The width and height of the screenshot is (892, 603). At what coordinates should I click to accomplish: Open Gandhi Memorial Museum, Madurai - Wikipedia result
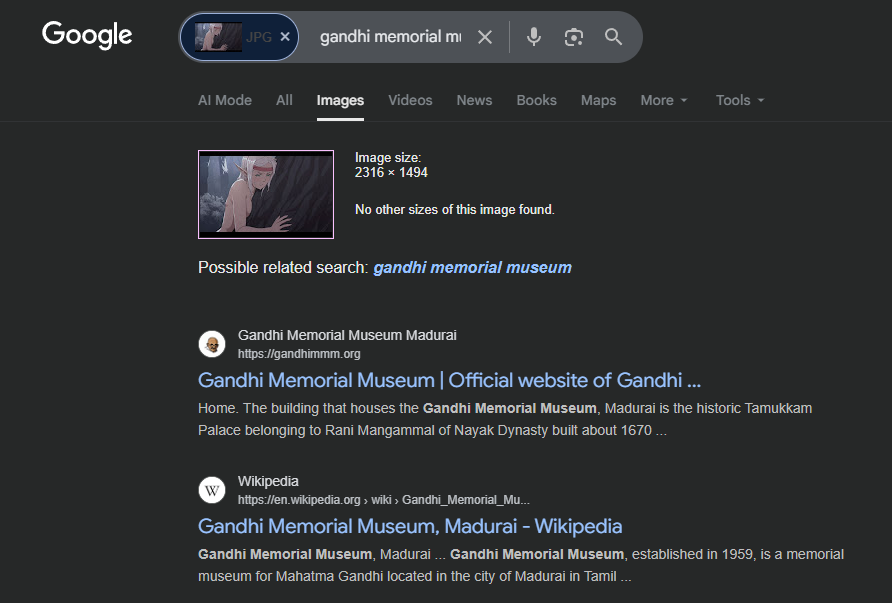click(x=410, y=526)
